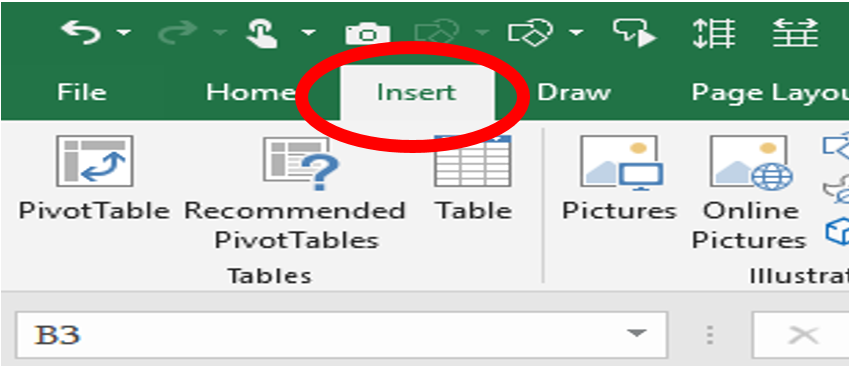
Task: Select the Touch/Mouse Mode hand icon
Action: [262, 33]
